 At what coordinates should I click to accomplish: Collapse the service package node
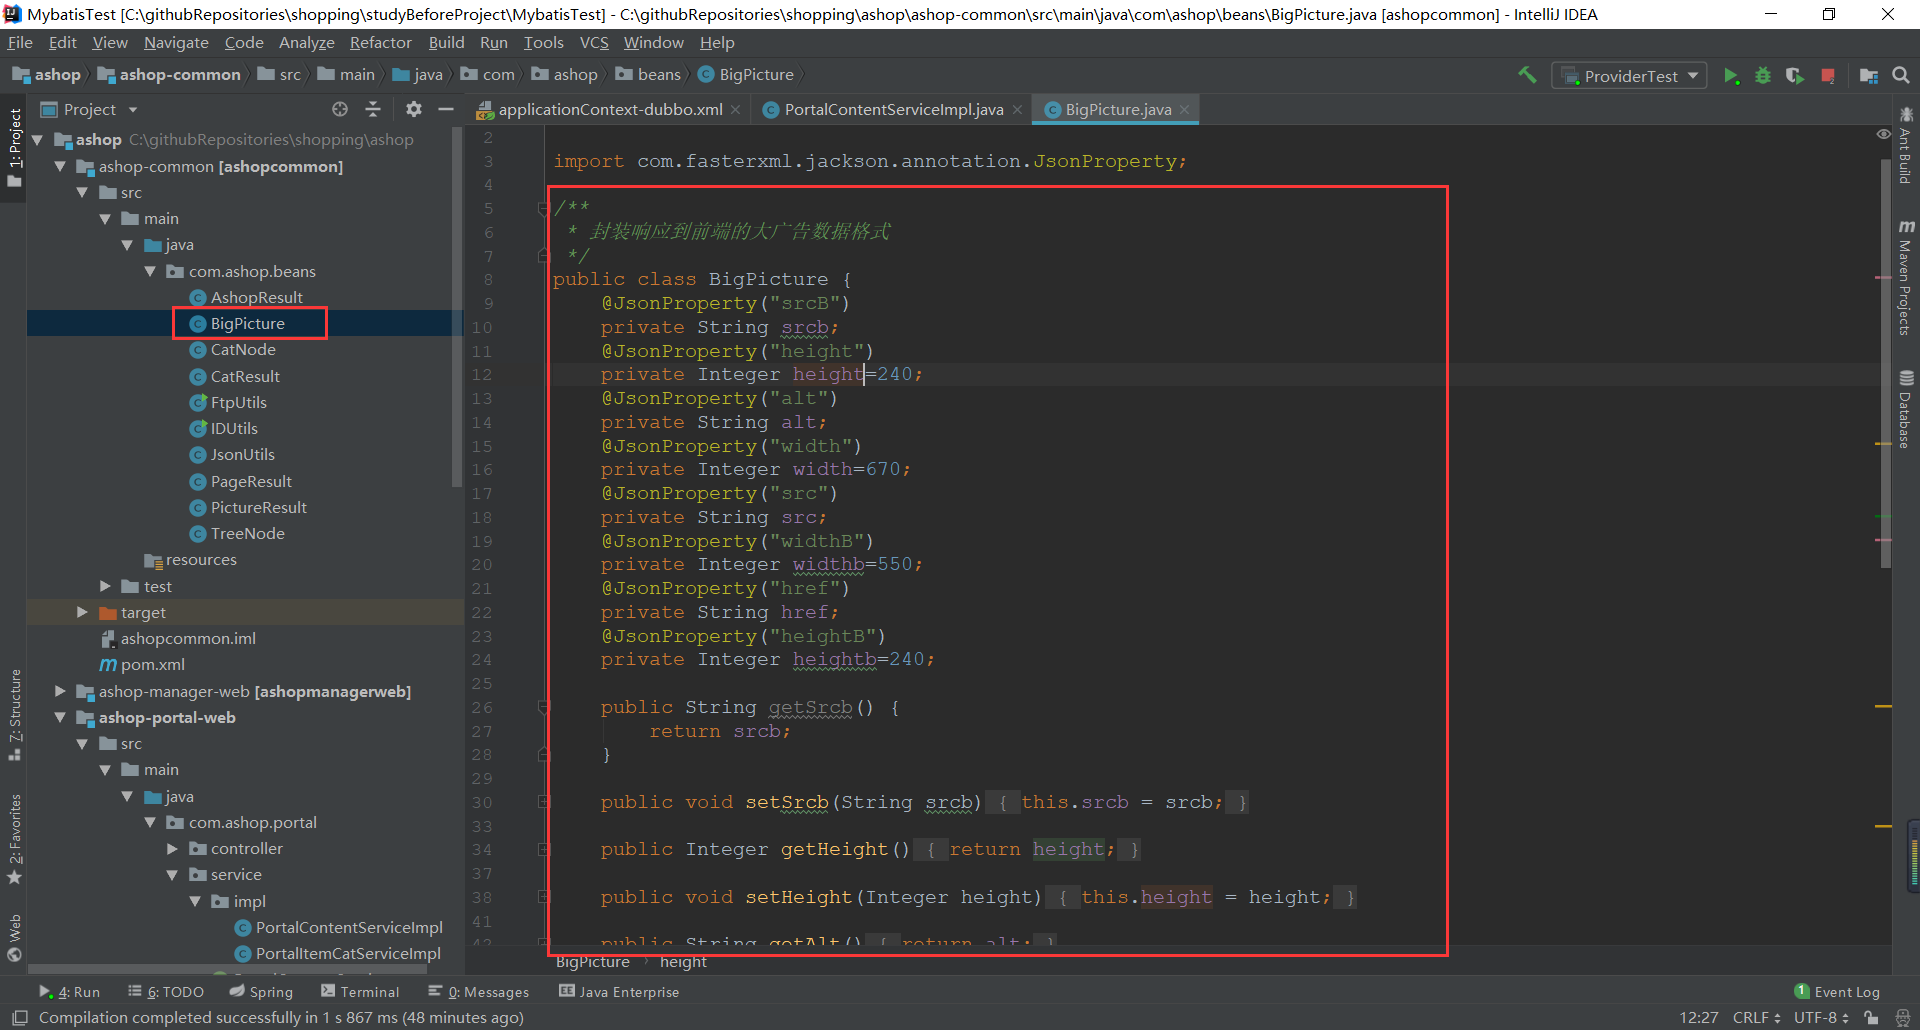(x=172, y=874)
